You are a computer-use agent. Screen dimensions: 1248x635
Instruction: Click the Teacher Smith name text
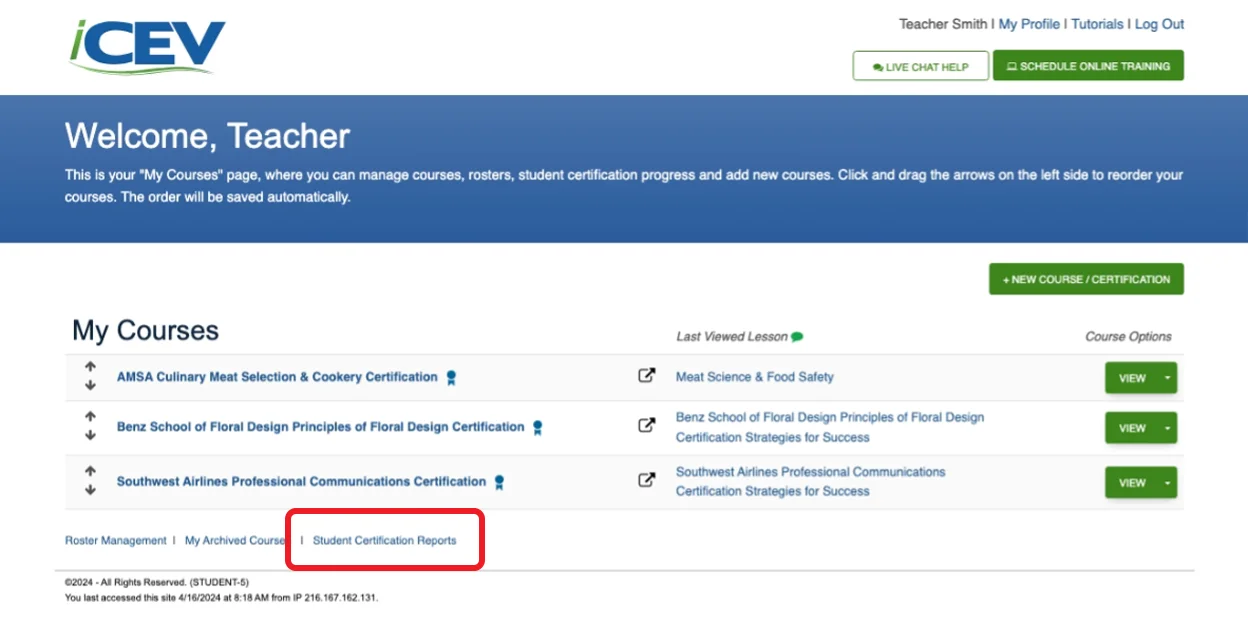(943, 24)
